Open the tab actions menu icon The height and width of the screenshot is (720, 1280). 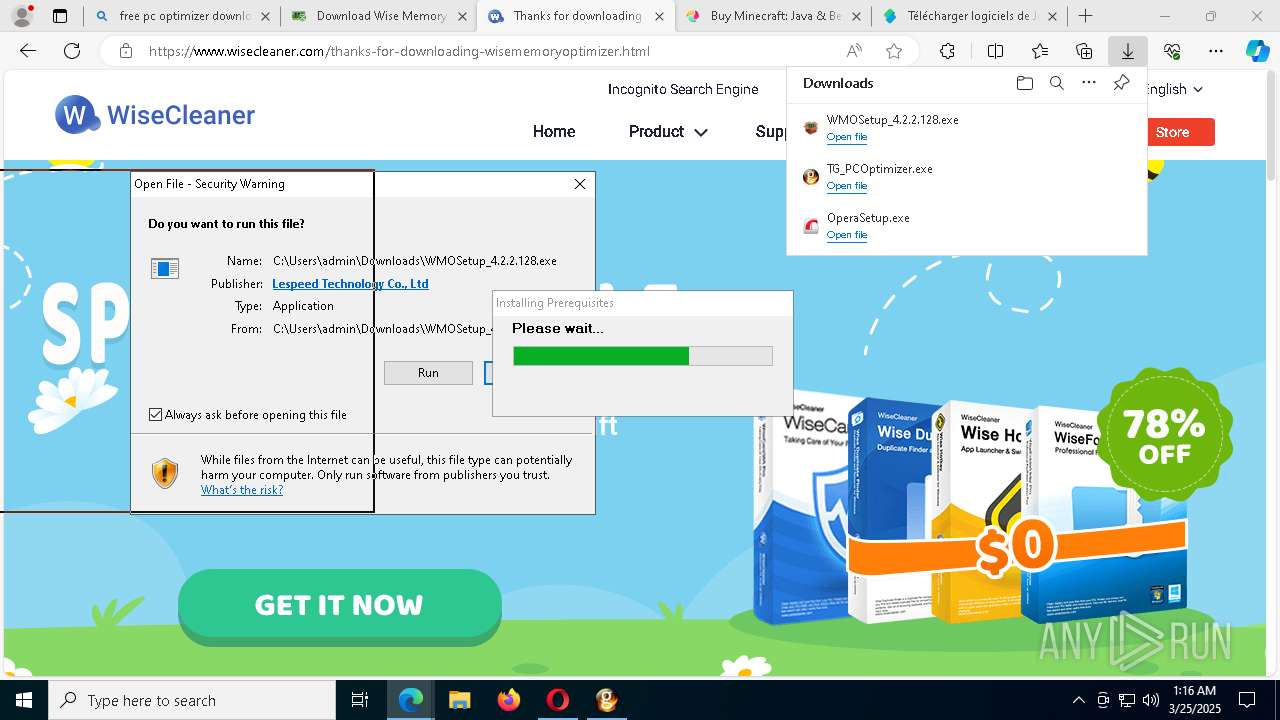(60, 16)
